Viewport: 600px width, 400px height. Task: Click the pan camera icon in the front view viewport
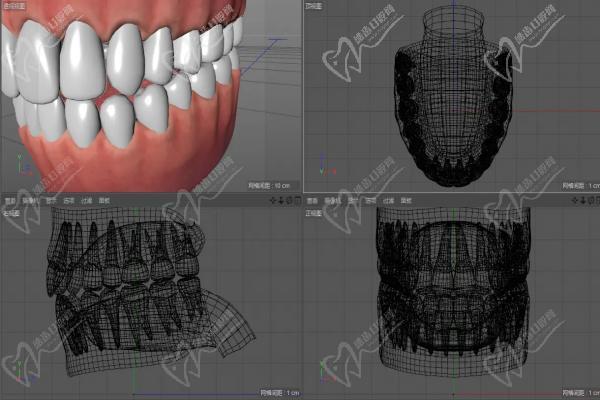[571, 200]
